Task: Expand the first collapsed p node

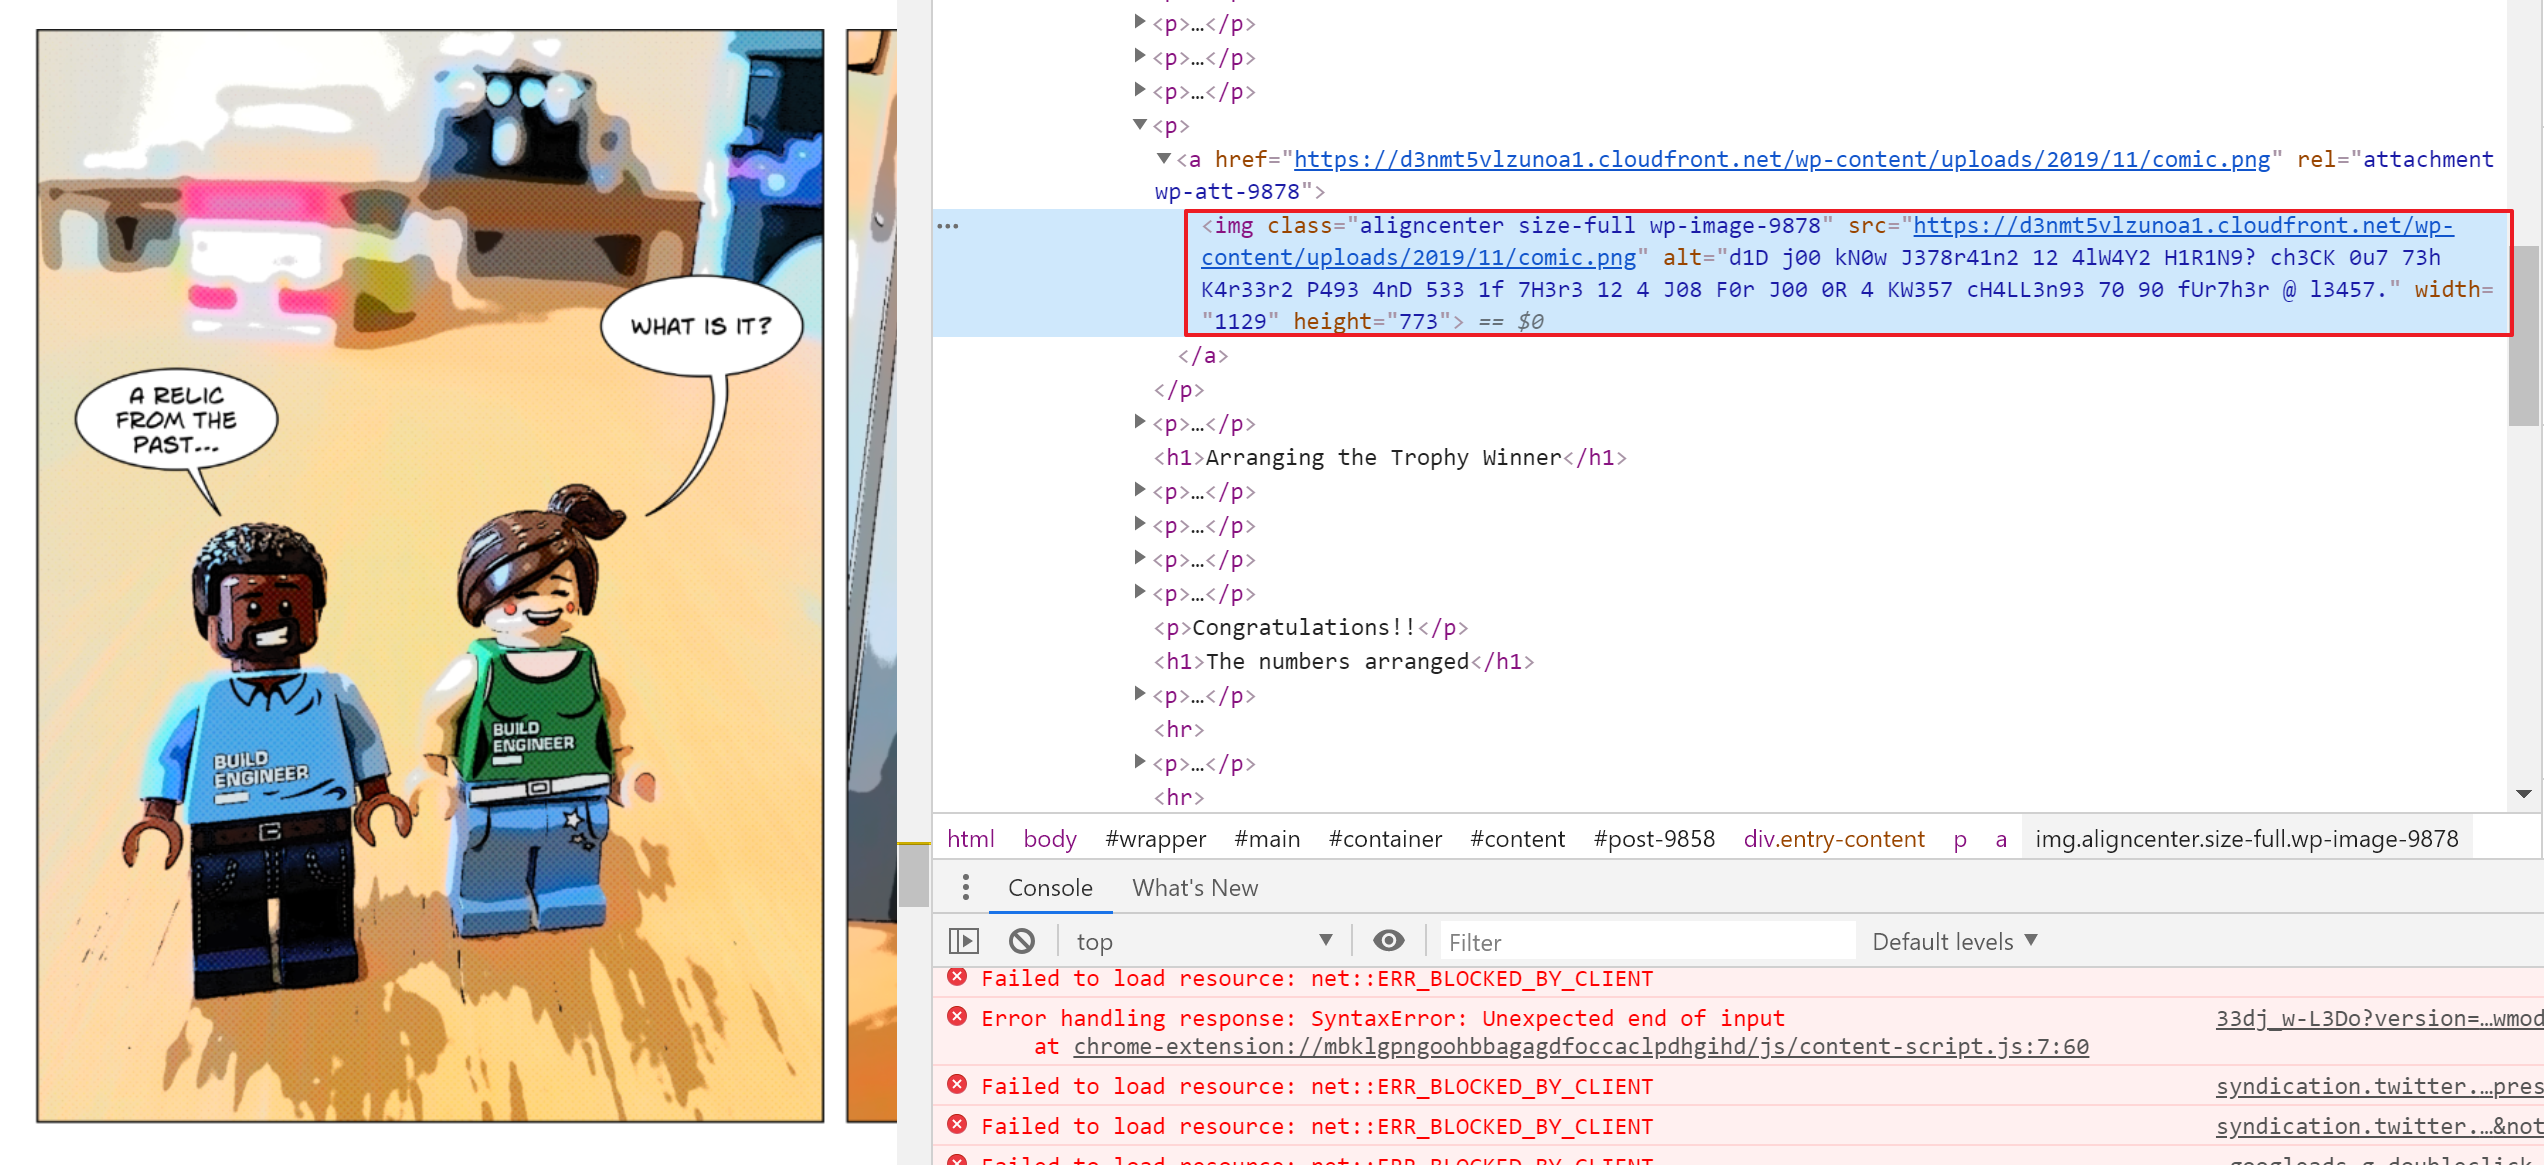Action: (x=1140, y=23)
